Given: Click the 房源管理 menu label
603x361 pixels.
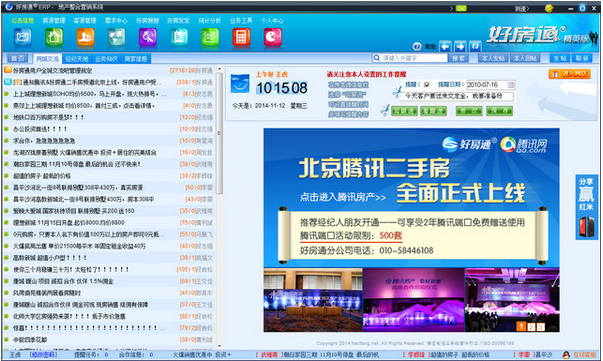Looking at the screenshot, I should [x=54, y=20].
